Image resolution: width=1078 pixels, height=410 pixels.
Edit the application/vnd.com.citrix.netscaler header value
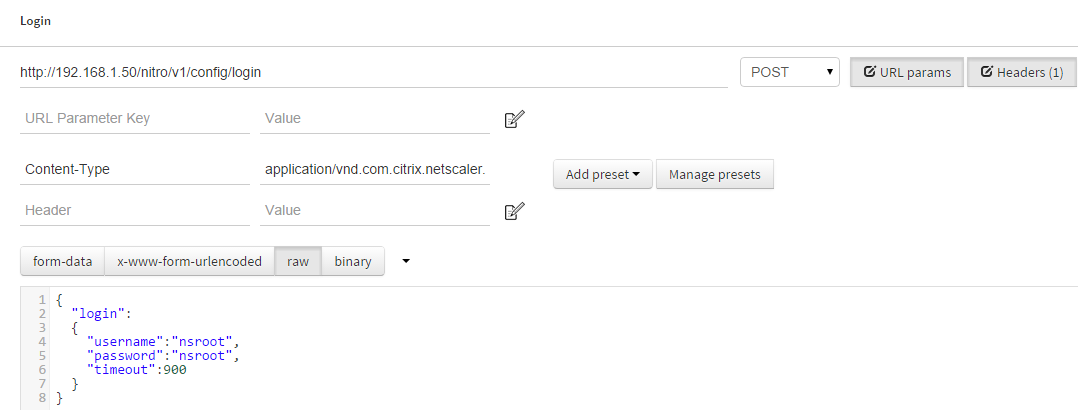pos(374,170)
